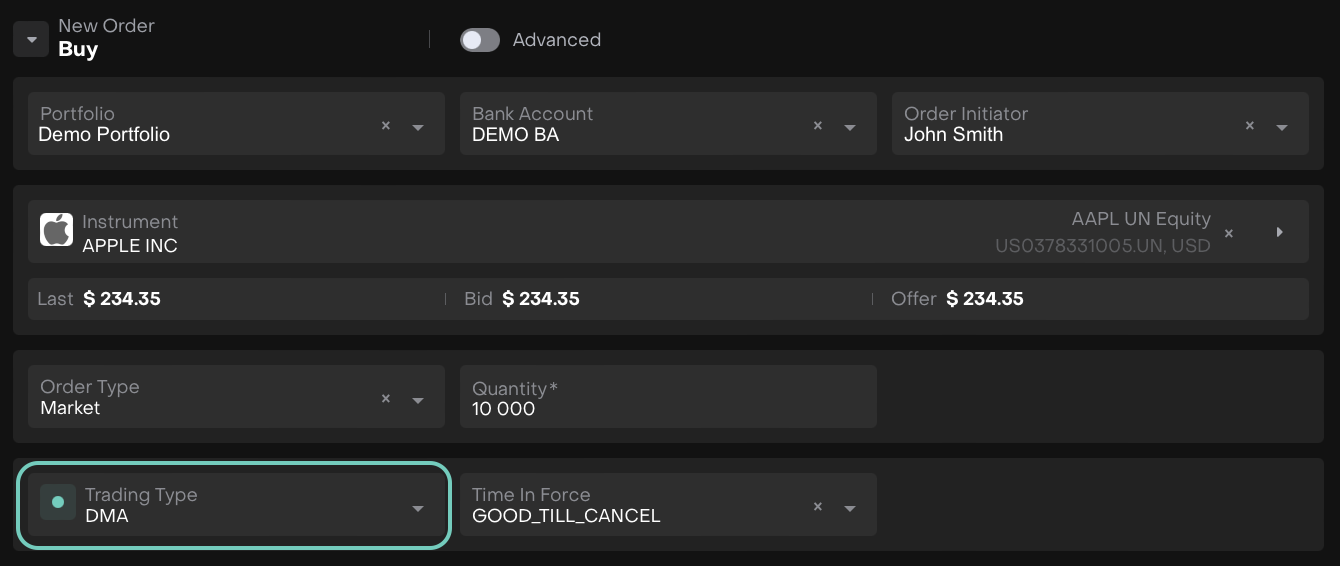Click the Offer price $ 234.35
This screenshot has width=1340, height=566.
click(x=984, y=299)
